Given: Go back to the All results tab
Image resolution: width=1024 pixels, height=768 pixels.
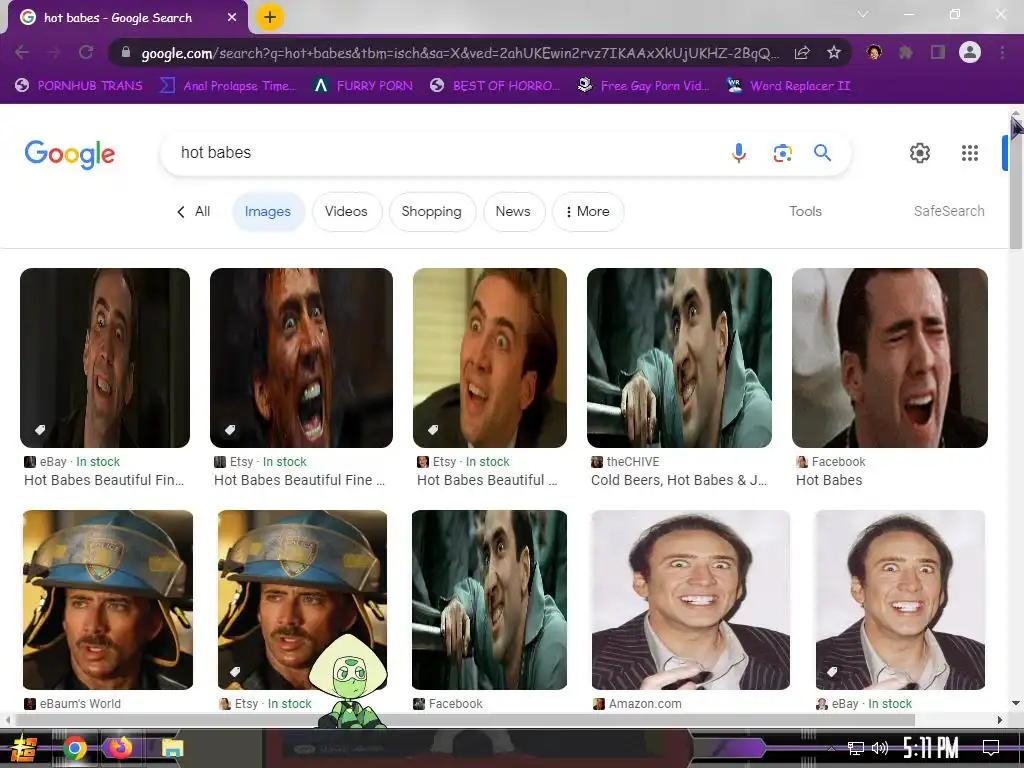Looking at the screenshot, I should pos(194,212).
